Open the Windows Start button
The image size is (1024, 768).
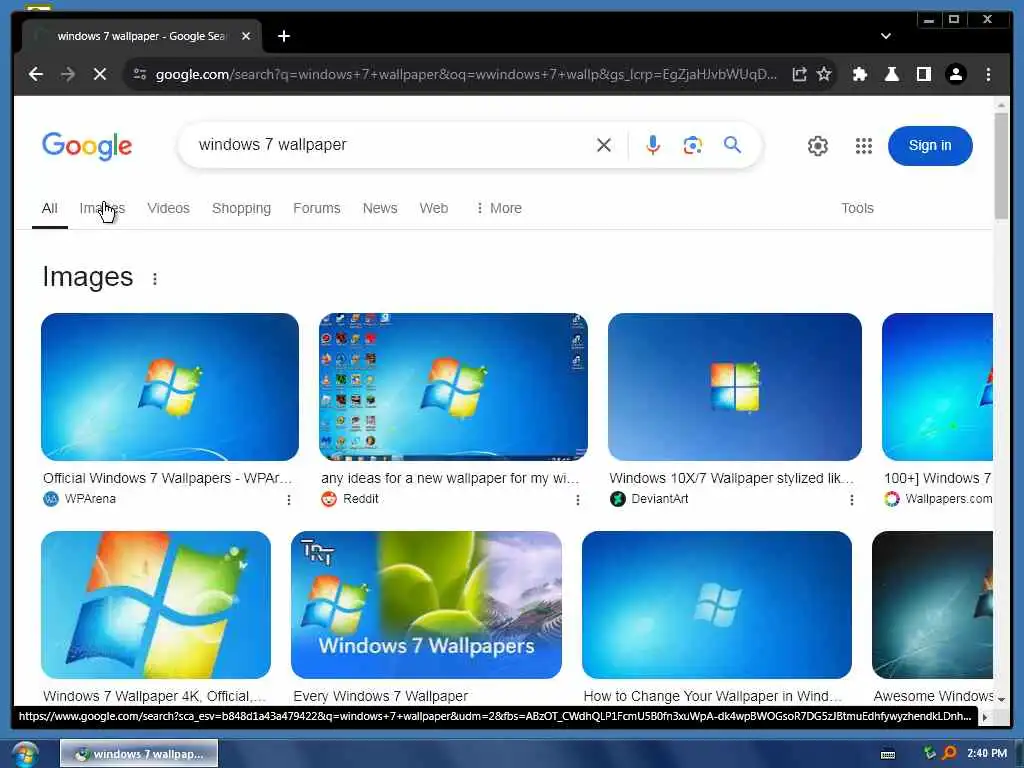tap(25, 754)
